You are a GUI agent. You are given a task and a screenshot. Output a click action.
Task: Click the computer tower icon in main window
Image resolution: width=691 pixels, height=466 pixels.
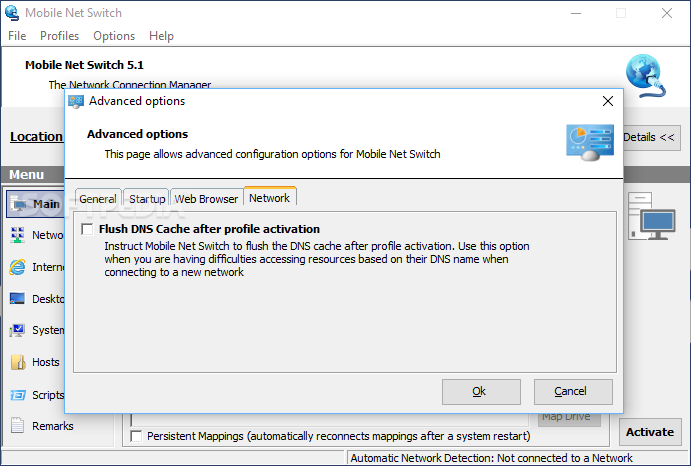click(x=651, y=216)
